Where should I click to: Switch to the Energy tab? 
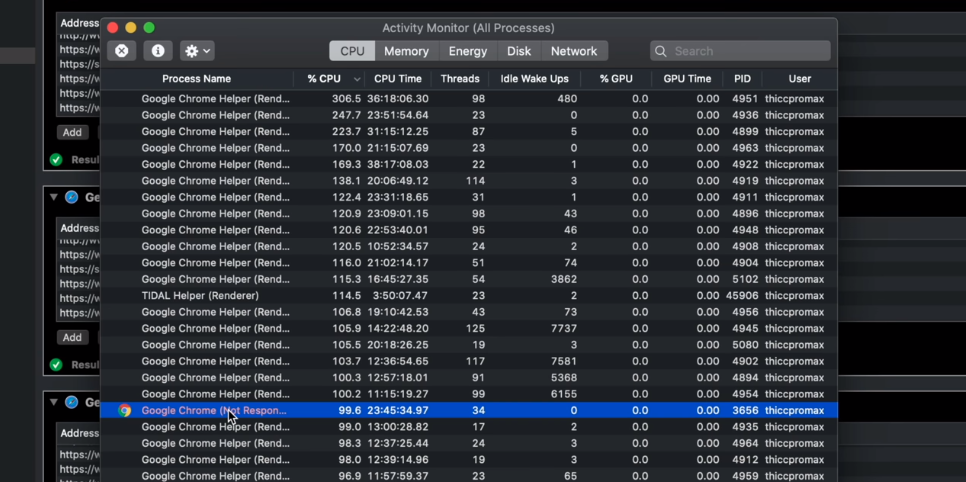coord(468,51)
